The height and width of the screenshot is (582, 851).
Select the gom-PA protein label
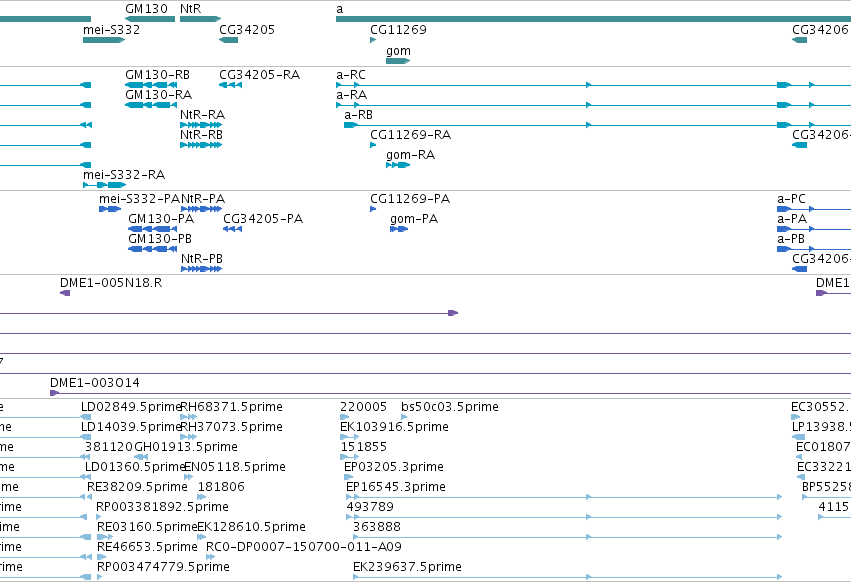pyautogui.click(x=414, y=219)
